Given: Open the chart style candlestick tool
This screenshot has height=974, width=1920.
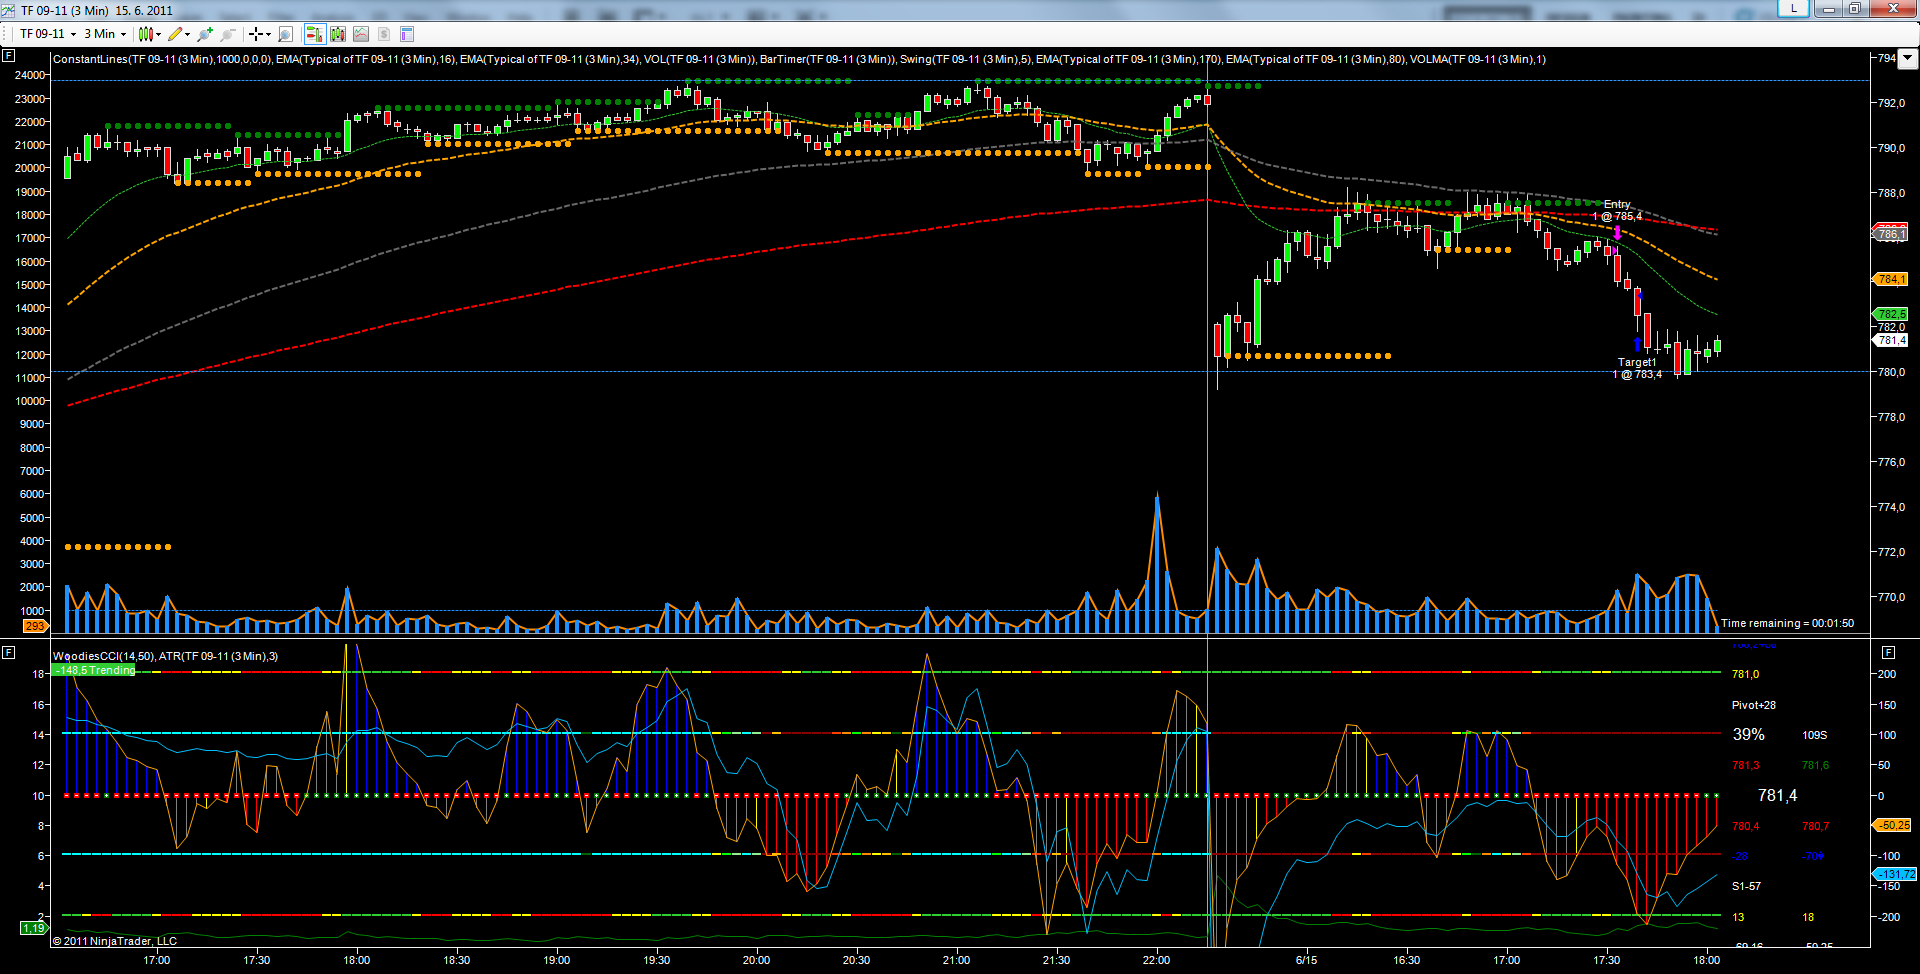Looking at the screenshot, I should [x=146, y=34].
